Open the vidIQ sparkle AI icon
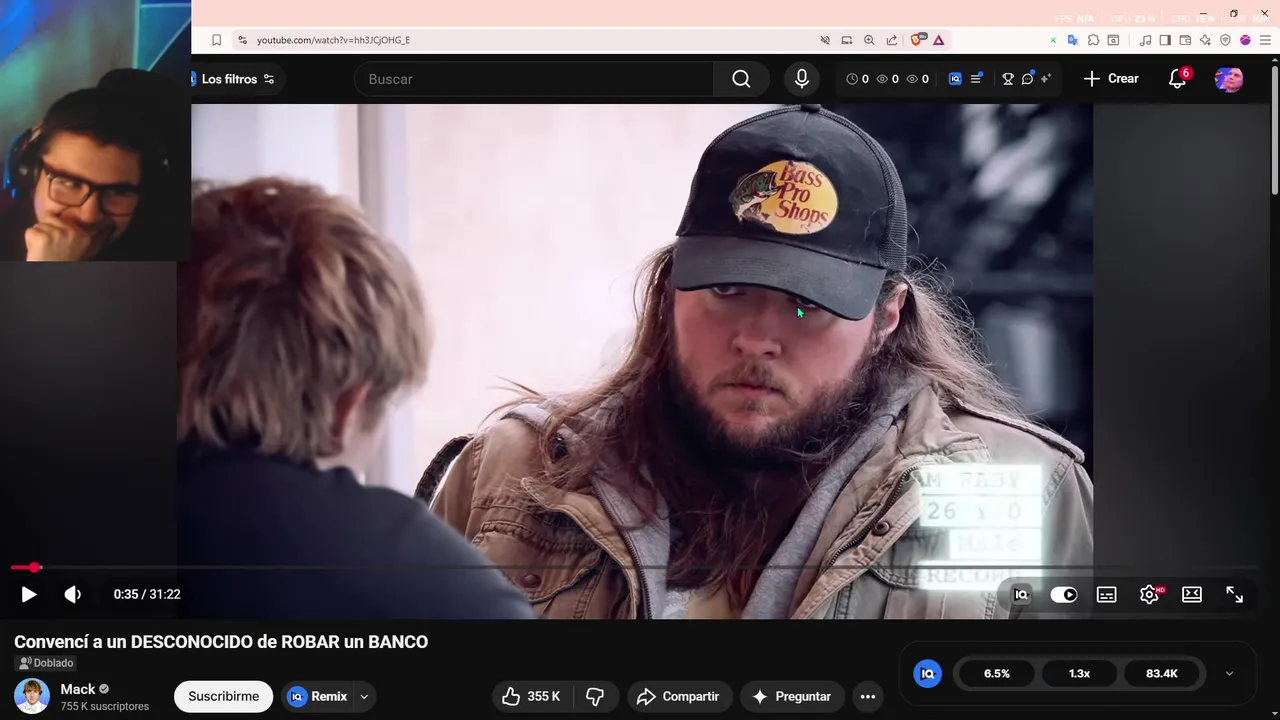 coord(1046,78)
